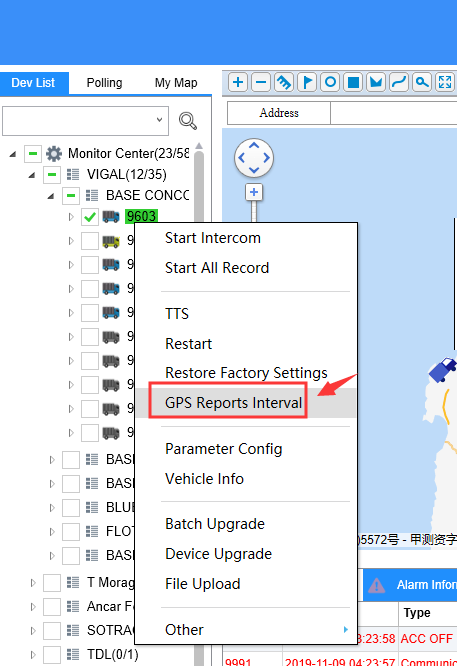
Task: Collapse the Monitor Center tree node
Action: click(x=13, y=154)
